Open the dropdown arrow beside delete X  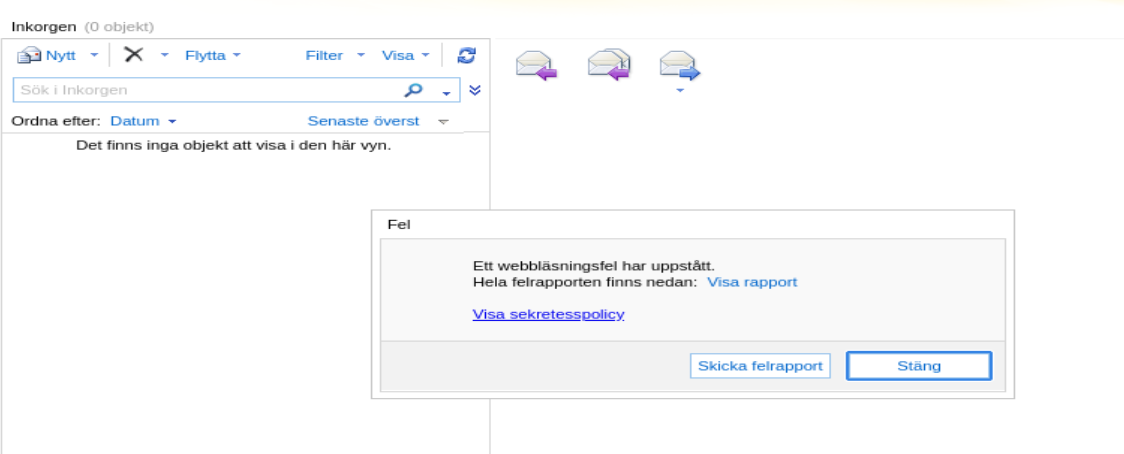pos(165,56)
